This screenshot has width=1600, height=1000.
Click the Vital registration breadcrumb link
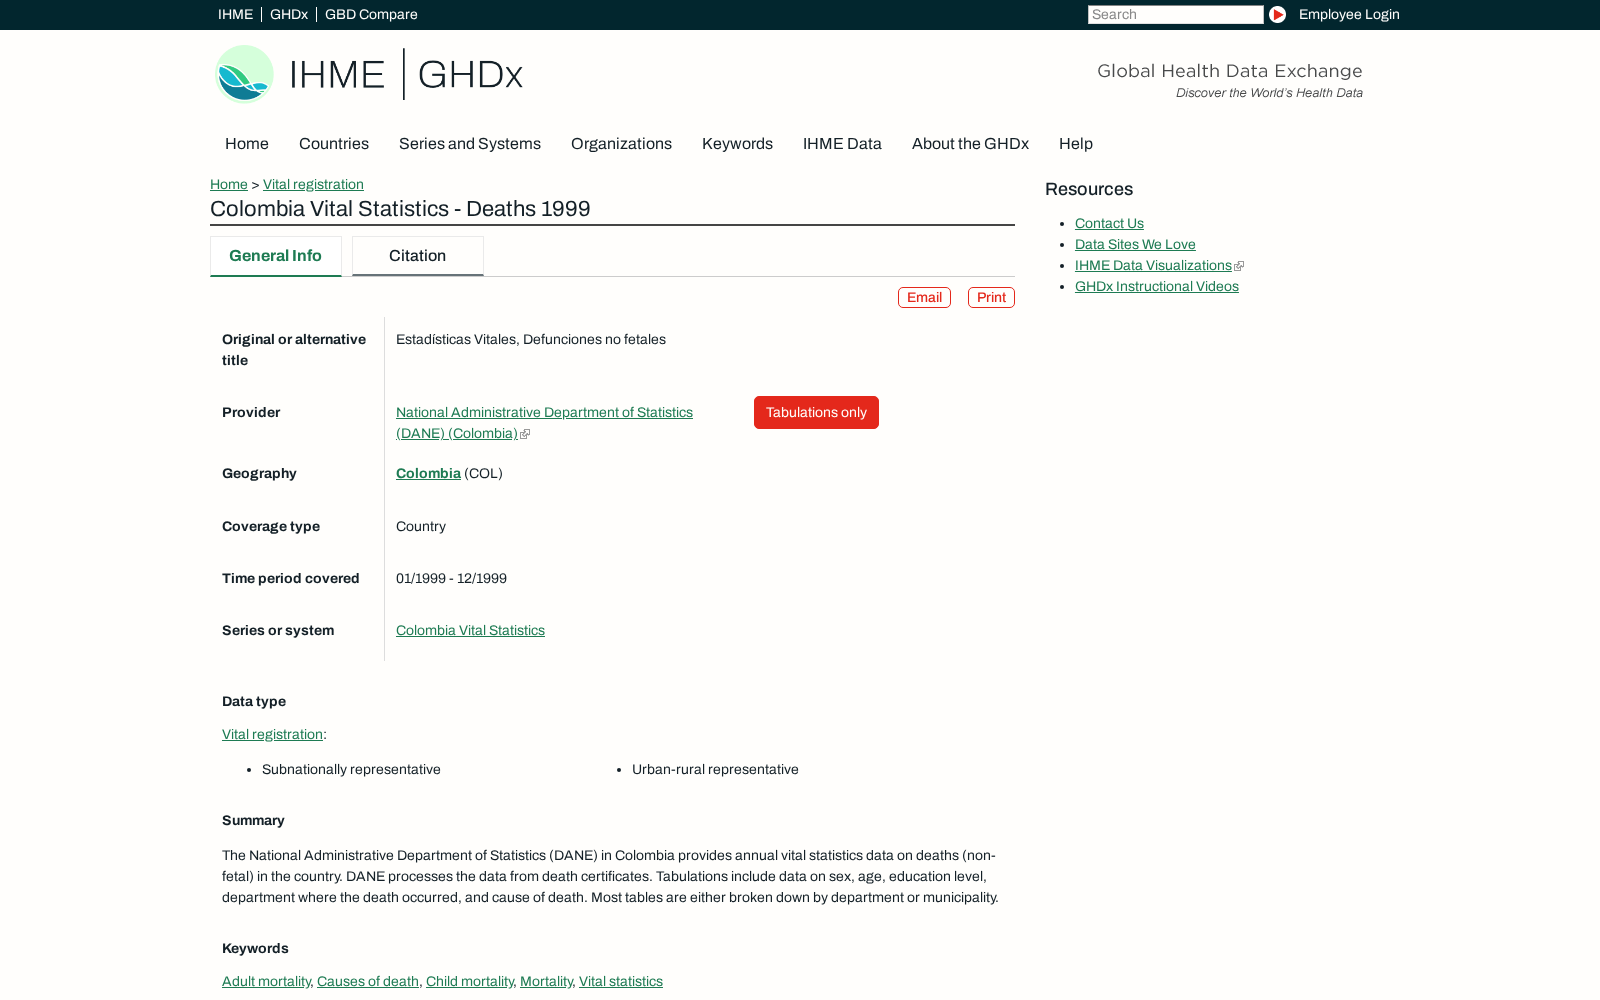click(x=313, y=184)
